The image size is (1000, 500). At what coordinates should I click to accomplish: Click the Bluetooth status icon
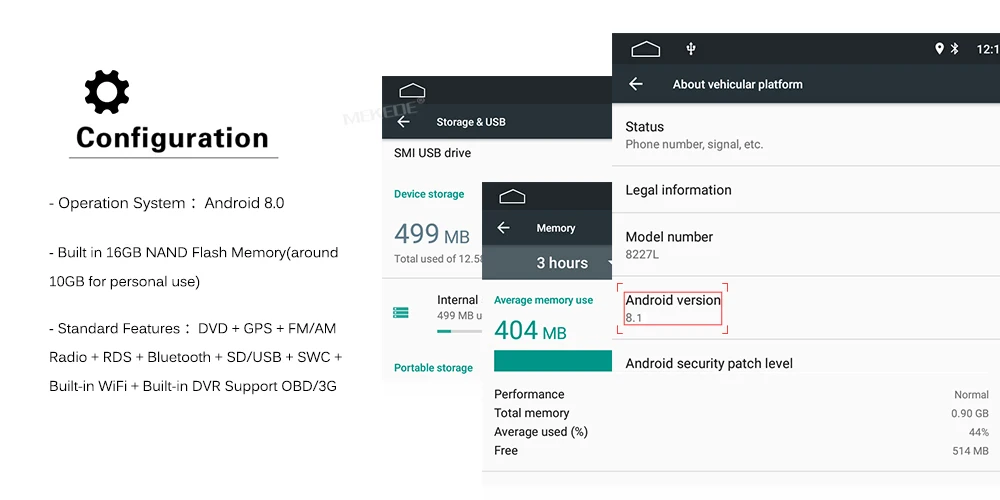point(955,48)
